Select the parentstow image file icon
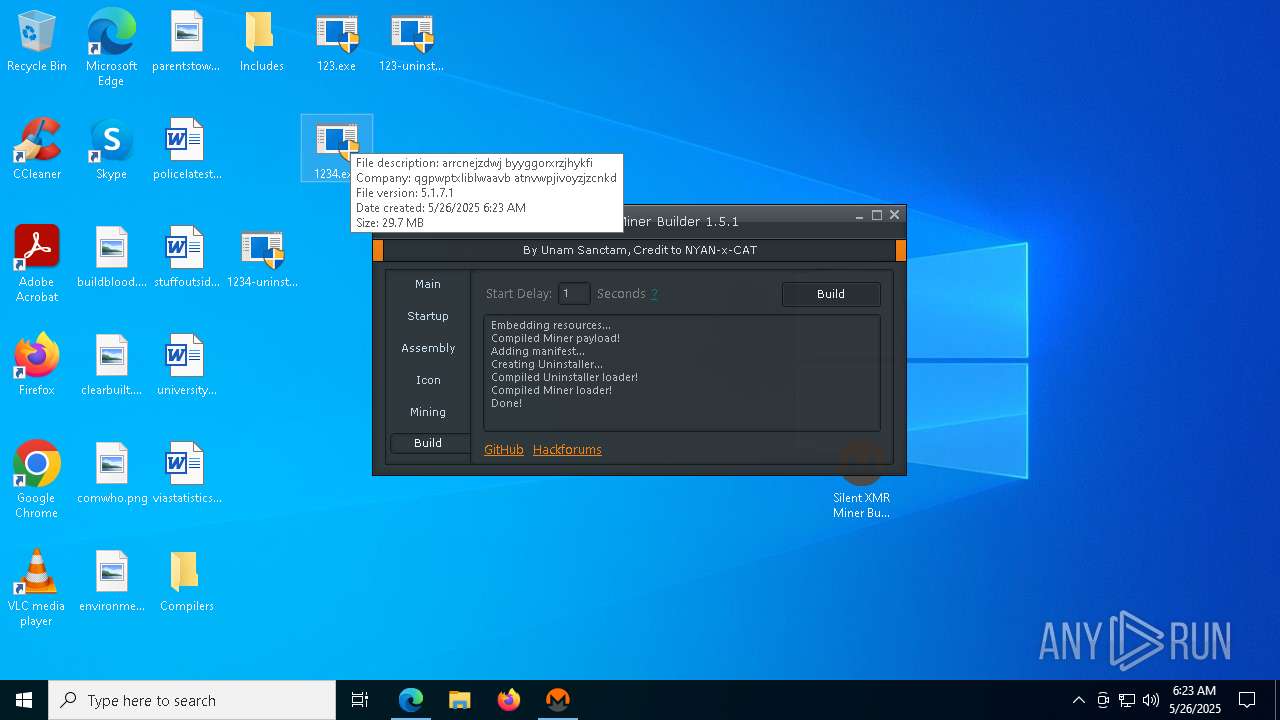Viewport: 1280px width, 720px height. (186, 42)
